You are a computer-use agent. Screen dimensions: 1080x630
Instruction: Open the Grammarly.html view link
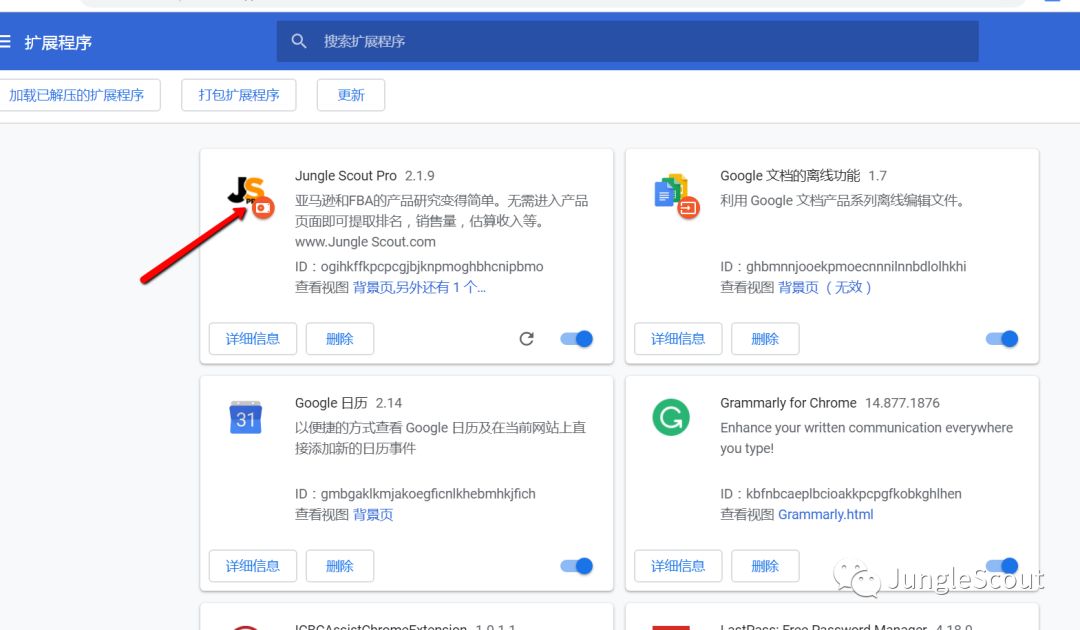tap(825, 515)
